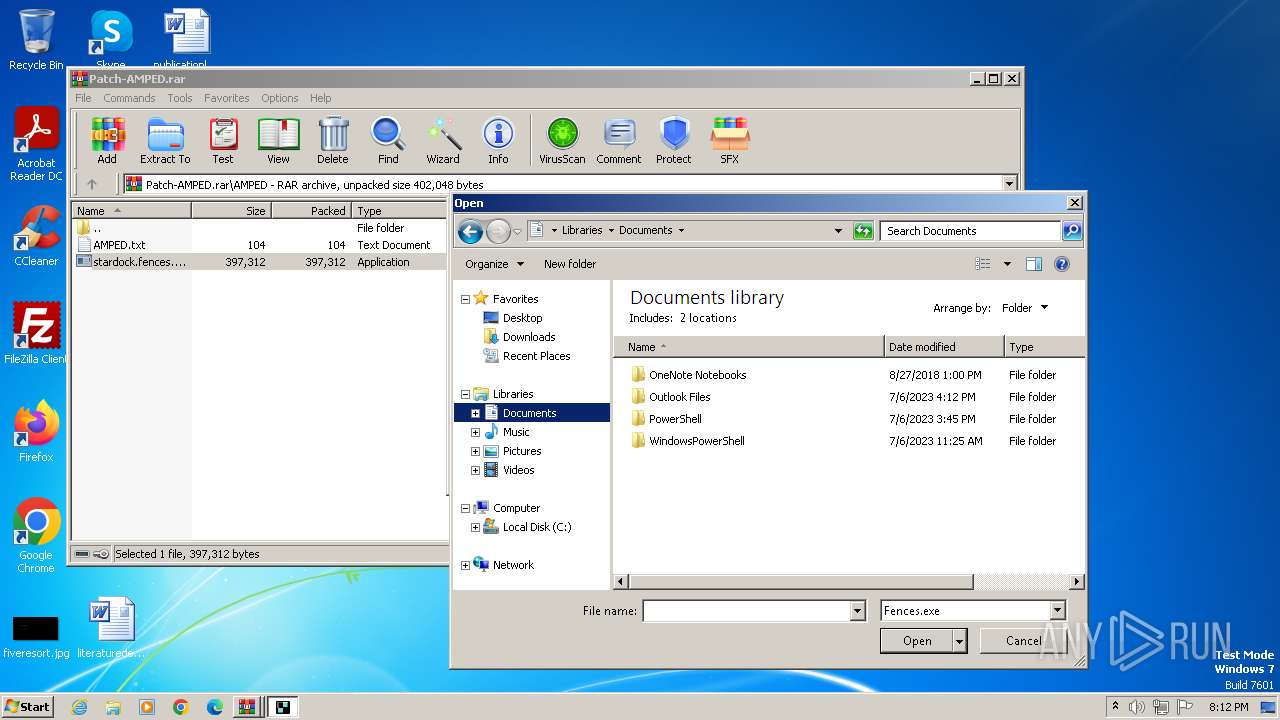The image size is (1280, 720).
Task: Click the Windows Start button
Action: pyautogui.click(x=27, y=707)
